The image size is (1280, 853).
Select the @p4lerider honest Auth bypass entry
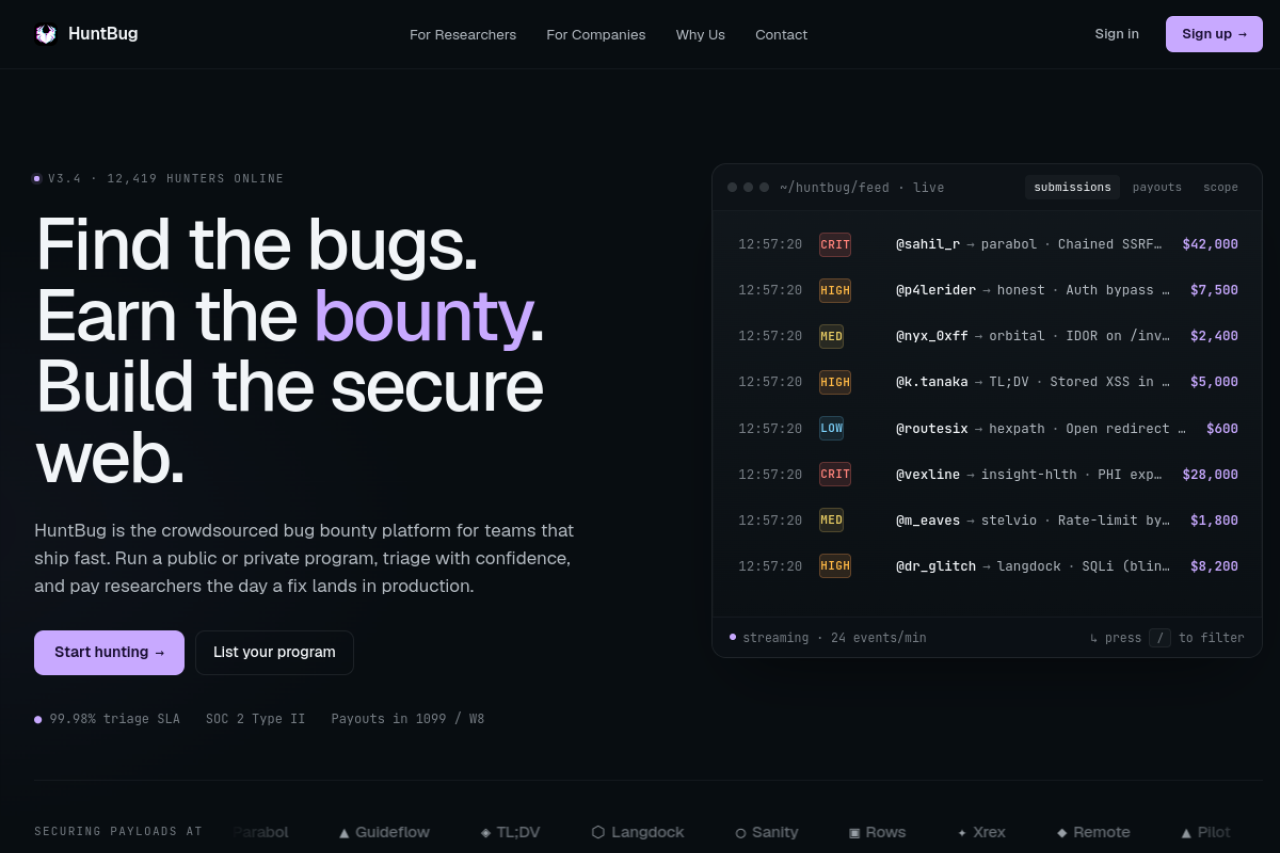tap(1033, 290)
